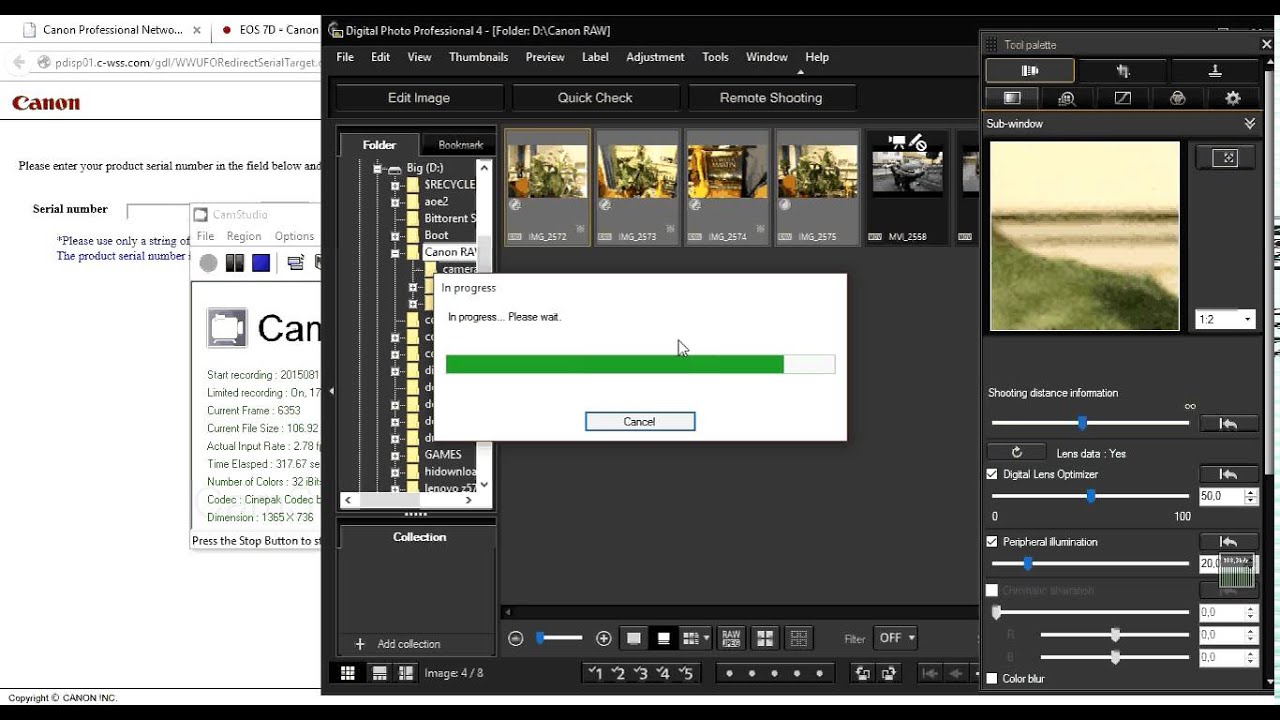This screenshot has height=720, width=1280.
Task: Collapse the Canon RAW folder node
Action: click(395, 252)
